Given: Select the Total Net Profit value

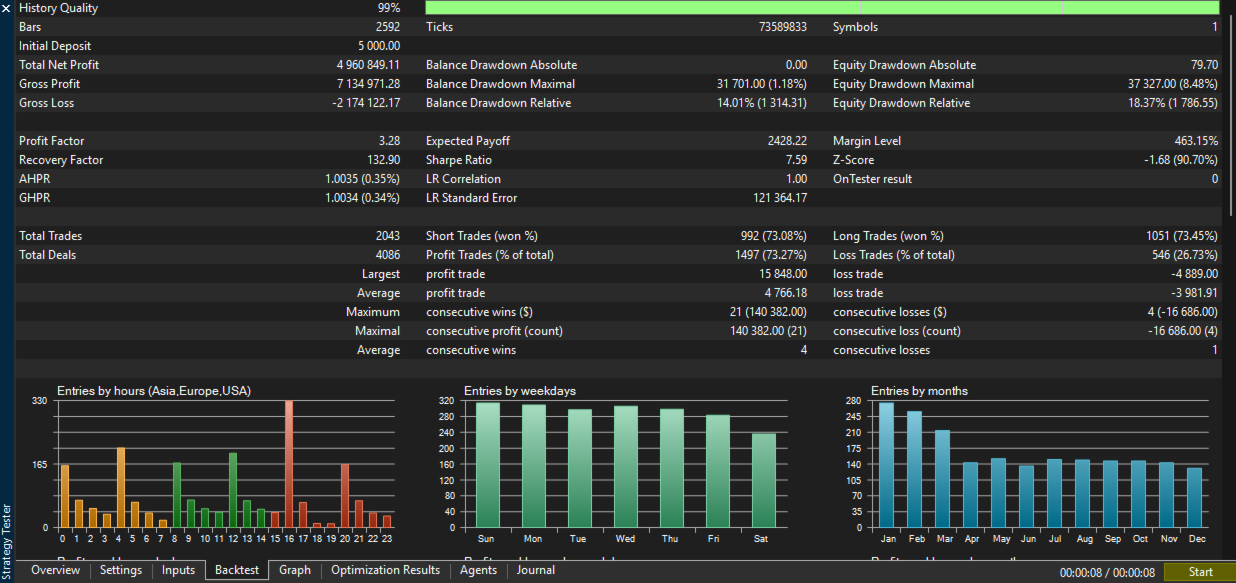Looking at the screenshot, I should coord(368,65).
